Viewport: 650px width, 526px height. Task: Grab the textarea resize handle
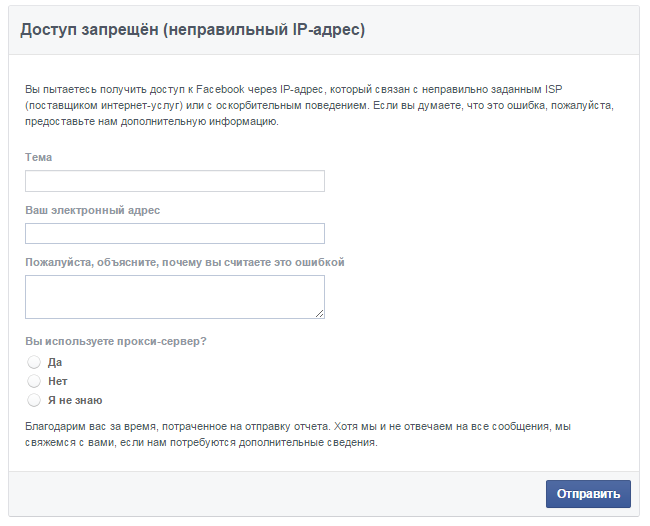click(319, 313)
